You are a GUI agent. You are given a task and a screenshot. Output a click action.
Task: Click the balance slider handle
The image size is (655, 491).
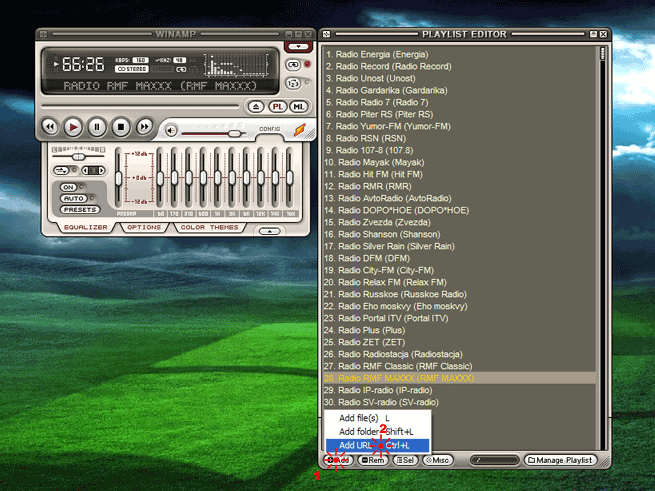point(78,157)
